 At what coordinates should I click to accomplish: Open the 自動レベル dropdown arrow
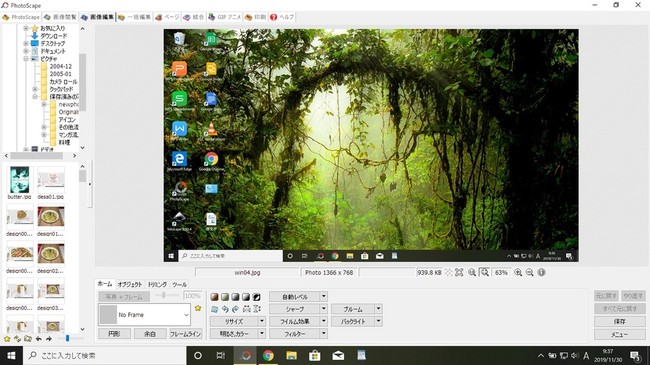pos(324,297)
